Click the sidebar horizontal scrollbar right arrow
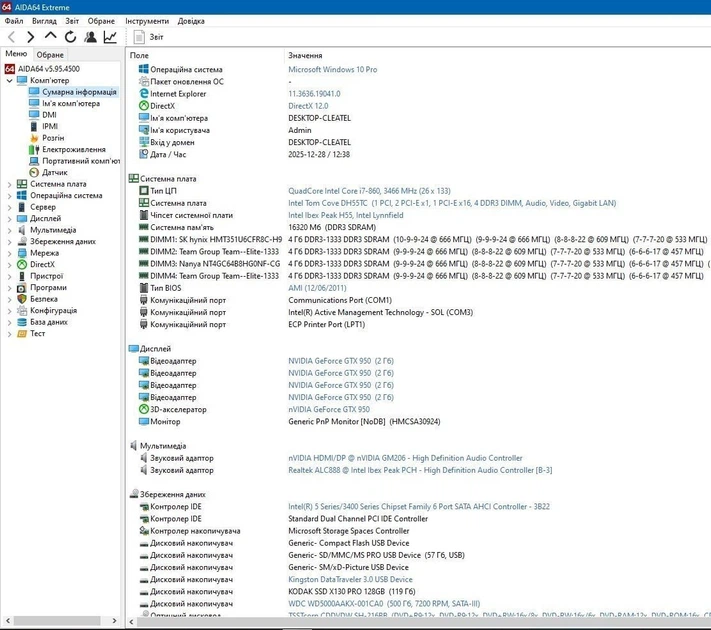This screenshot has height=630, width=711. (x=114, y=620)
